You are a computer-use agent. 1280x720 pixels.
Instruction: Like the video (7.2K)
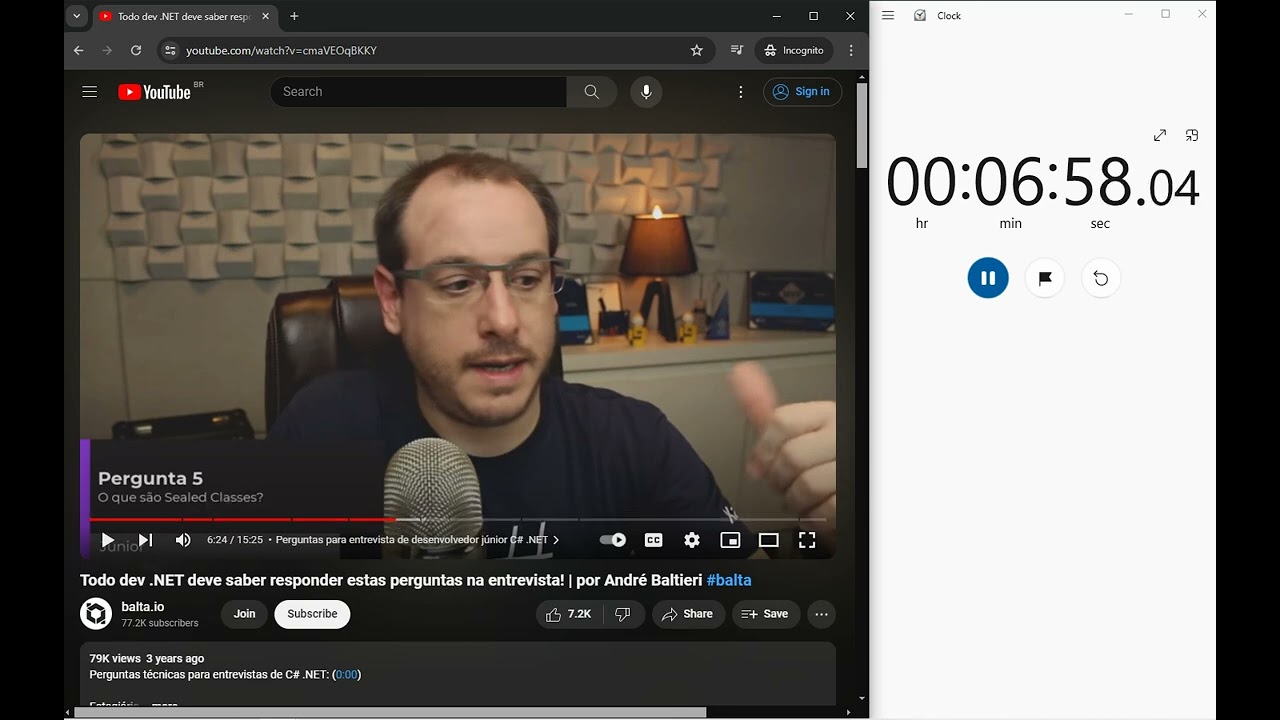click(x=569, y=614)
